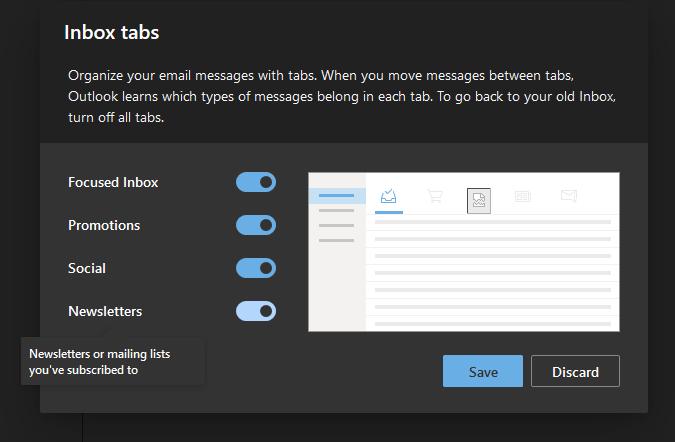The image size is (675, 442).
Task: Turn off the Focused Inbox toggle
Action: 256,182
